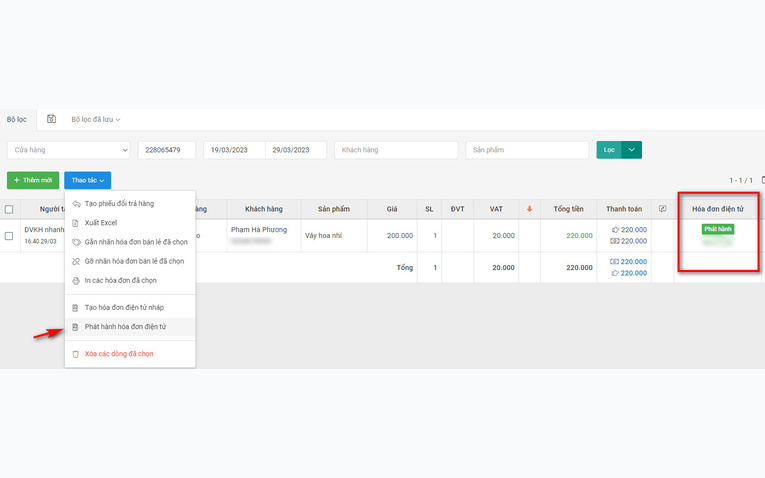This screenshot has width=765, height=478.
Task: Check the DVKH nhanh row checkbox
Action: pos(9,236)
